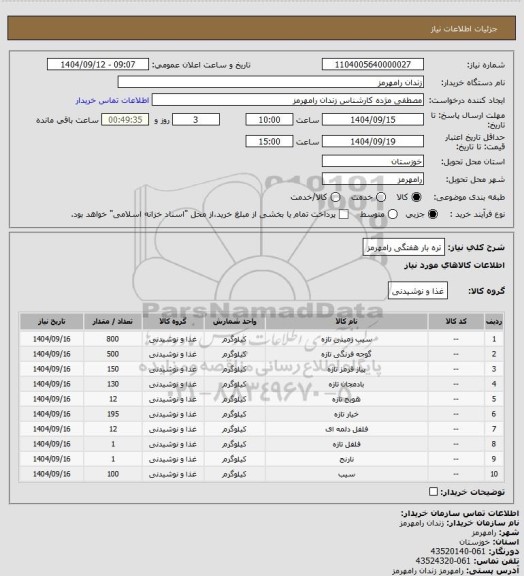524x576 pixels.
Task: Select item name بادمجان تازه
Action: [x=346, y=384]
